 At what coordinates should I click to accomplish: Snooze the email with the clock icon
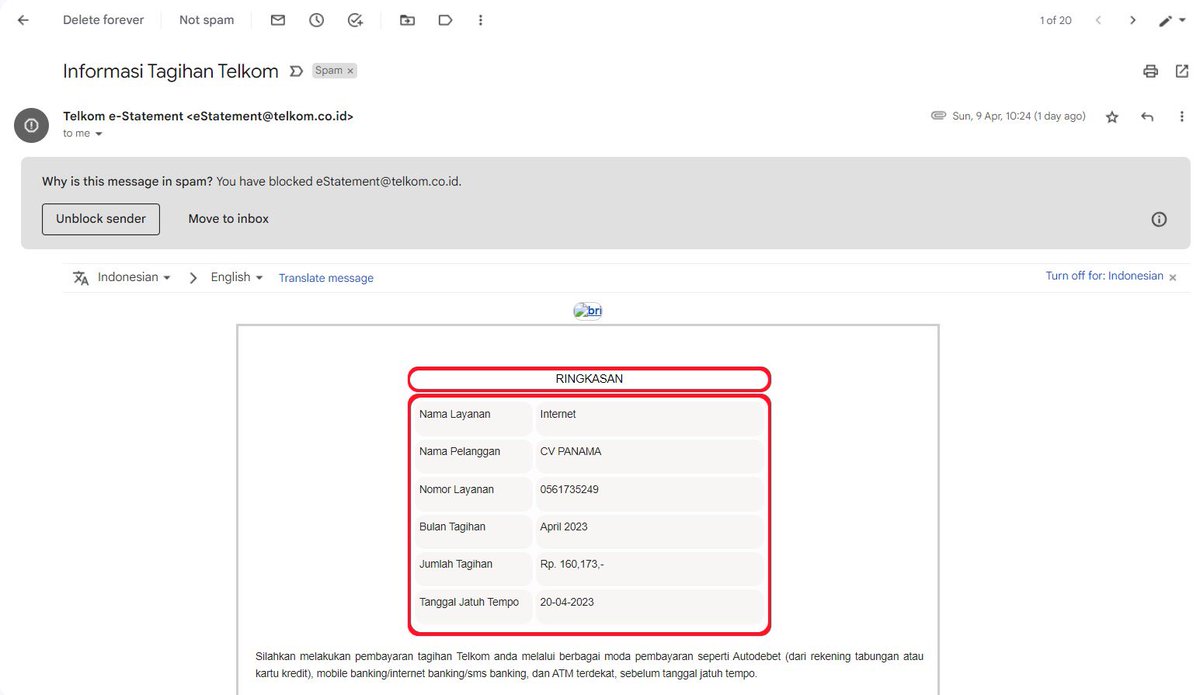coord(316,20)
